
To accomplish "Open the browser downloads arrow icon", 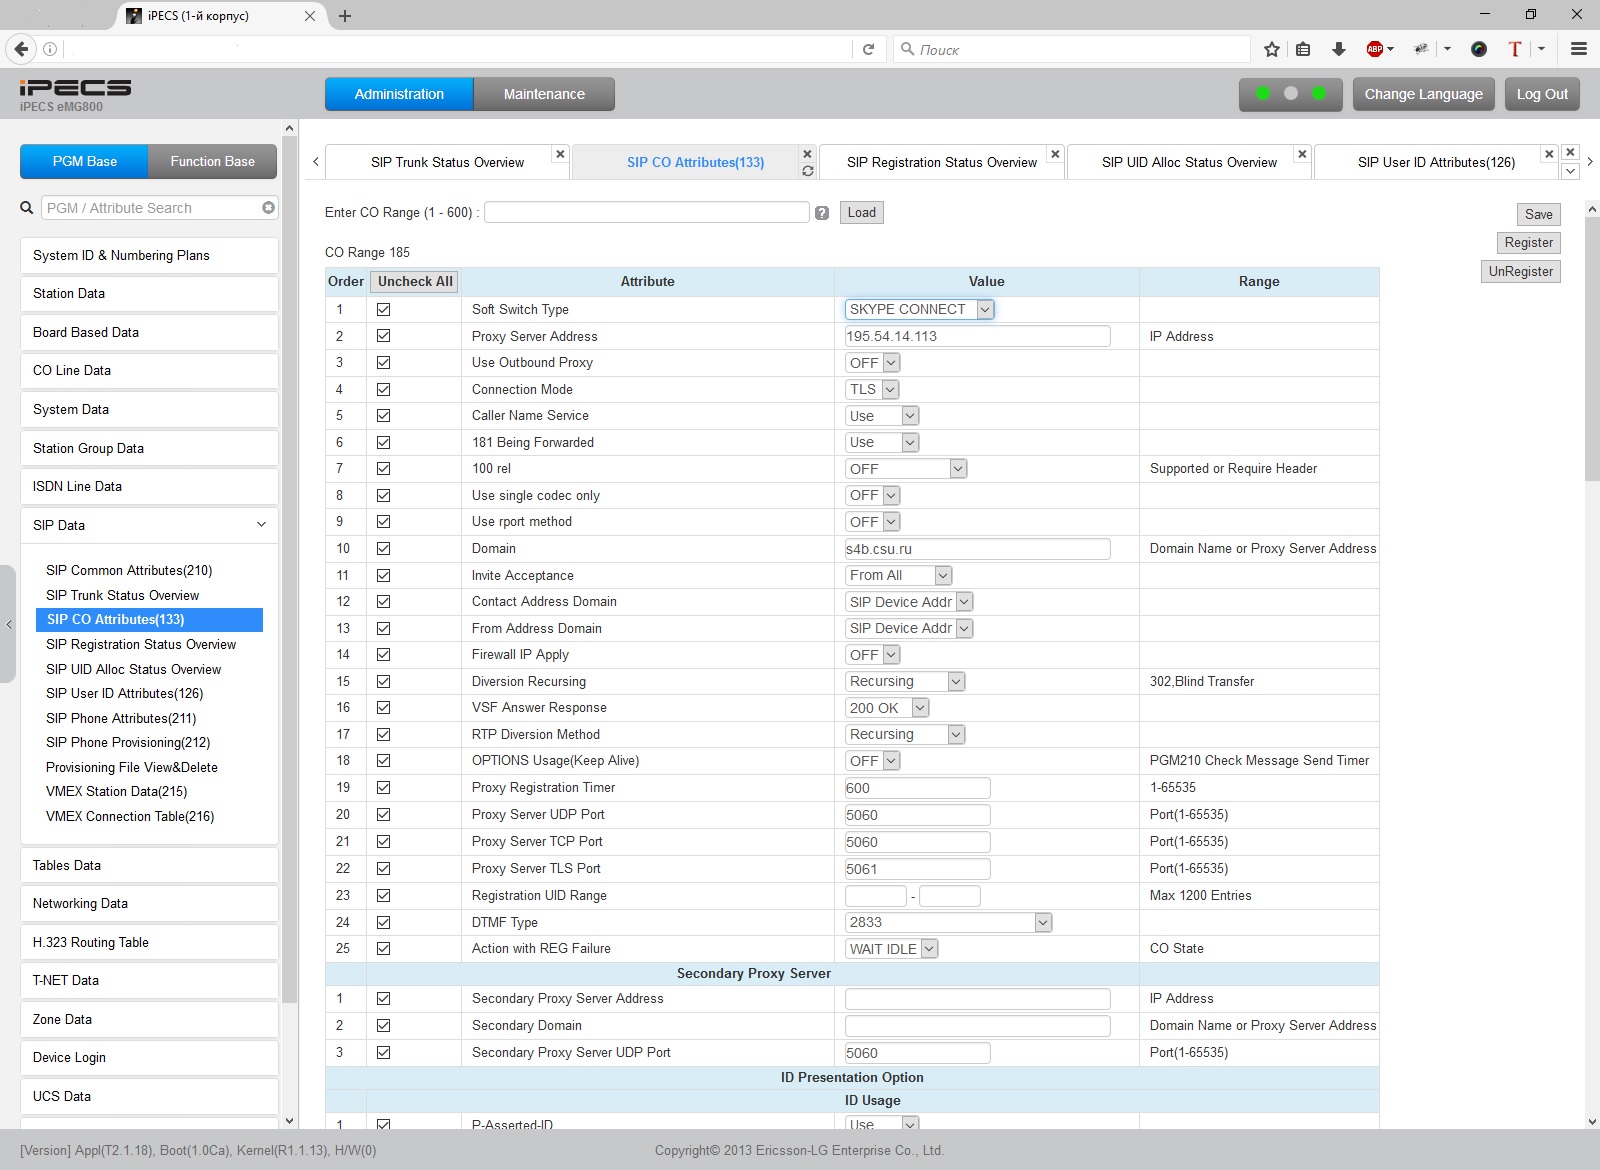I will [x=1338, y=49].
